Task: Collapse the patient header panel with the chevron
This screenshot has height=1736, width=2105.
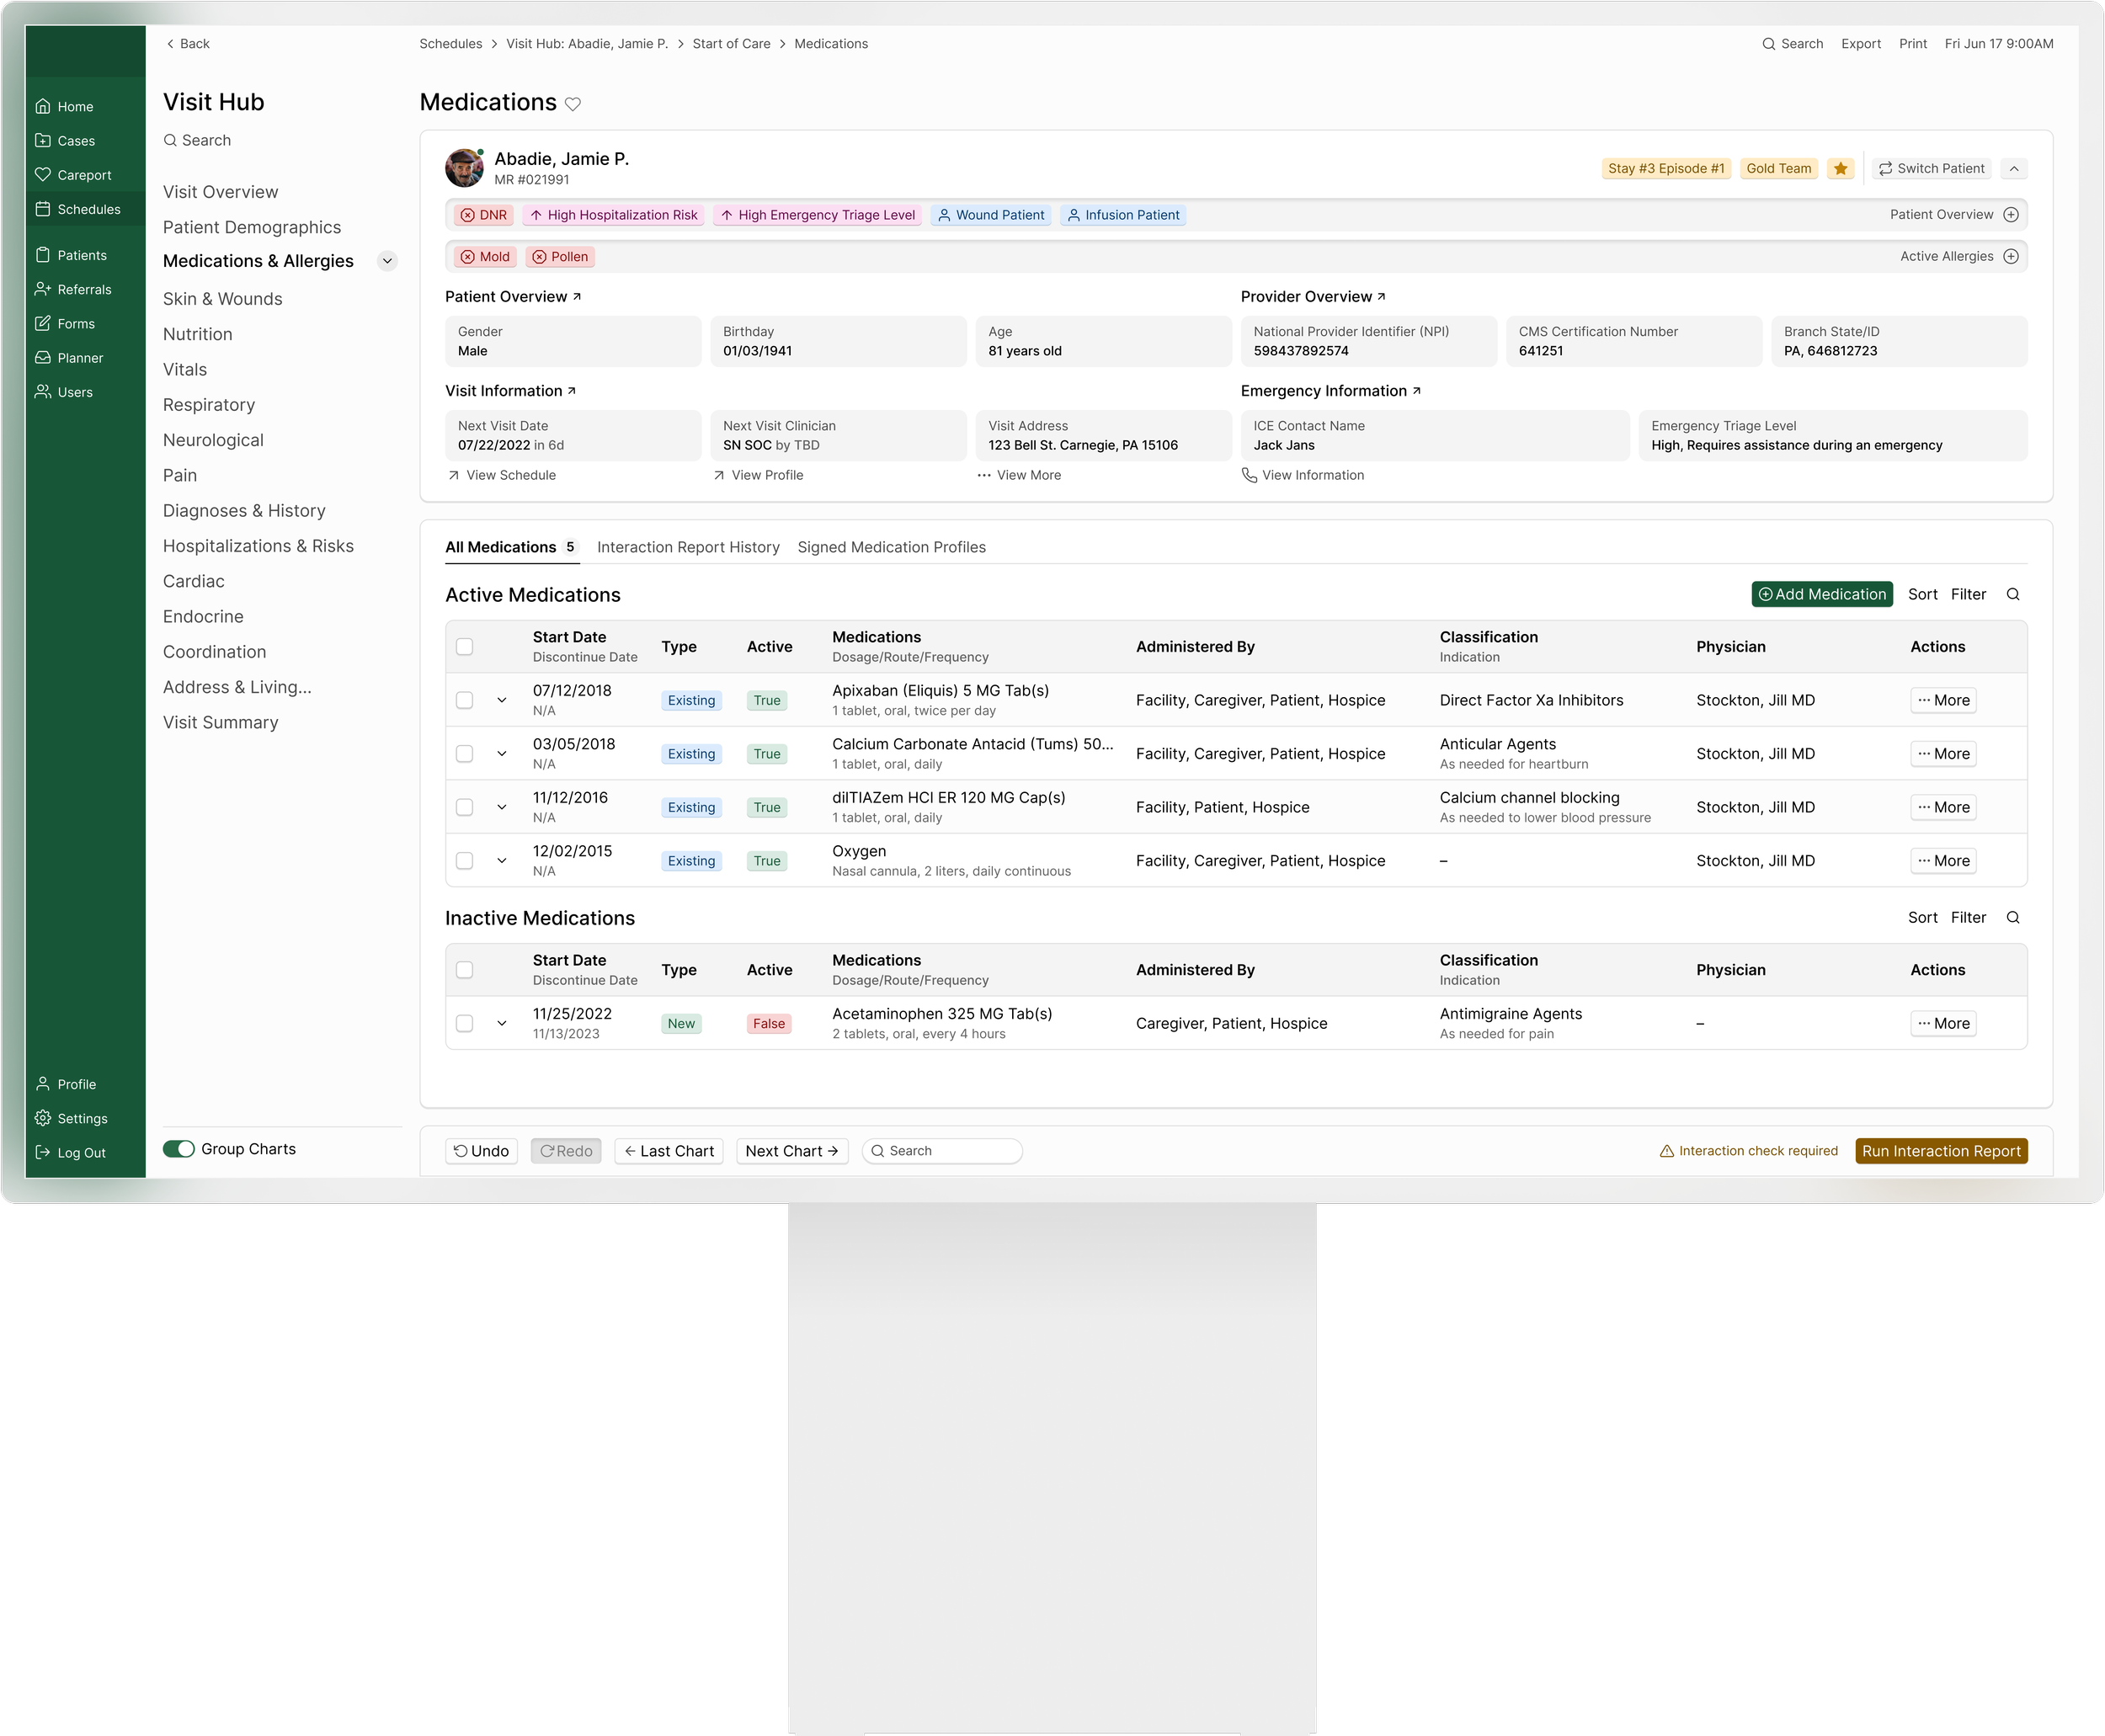Action: pos(2013,169)
